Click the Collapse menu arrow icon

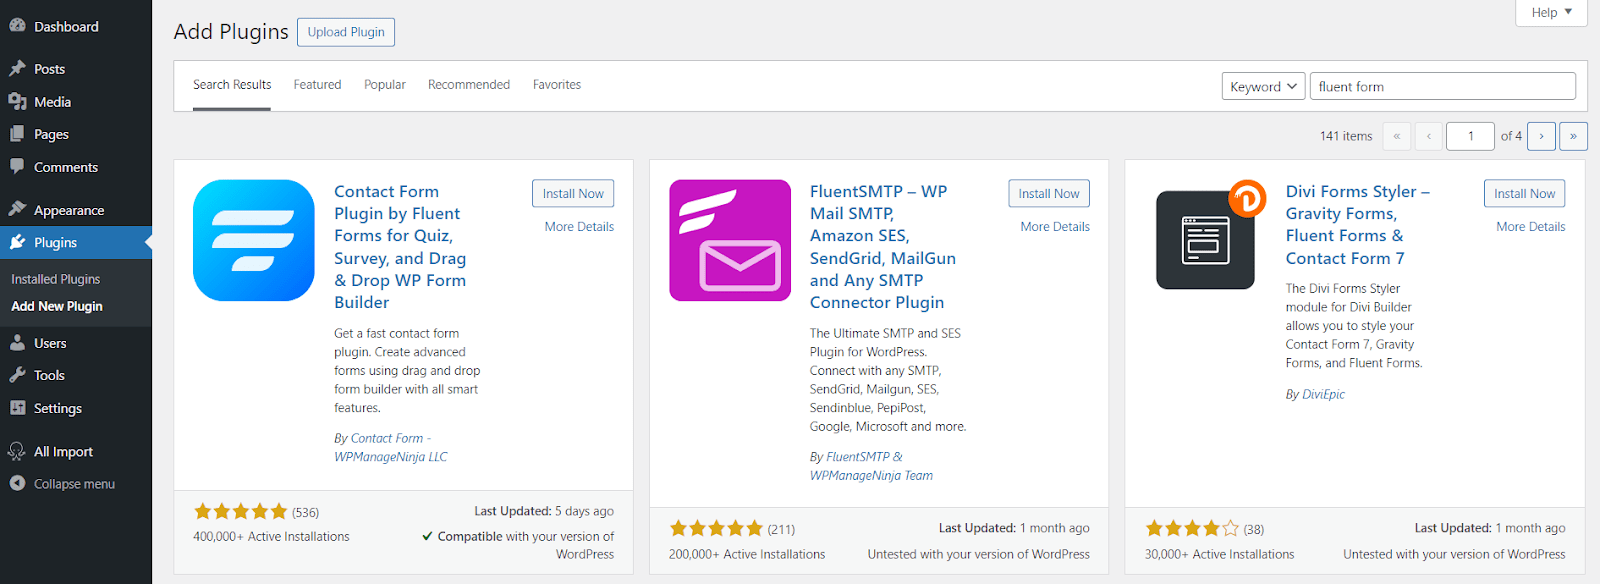pos(17,483)
